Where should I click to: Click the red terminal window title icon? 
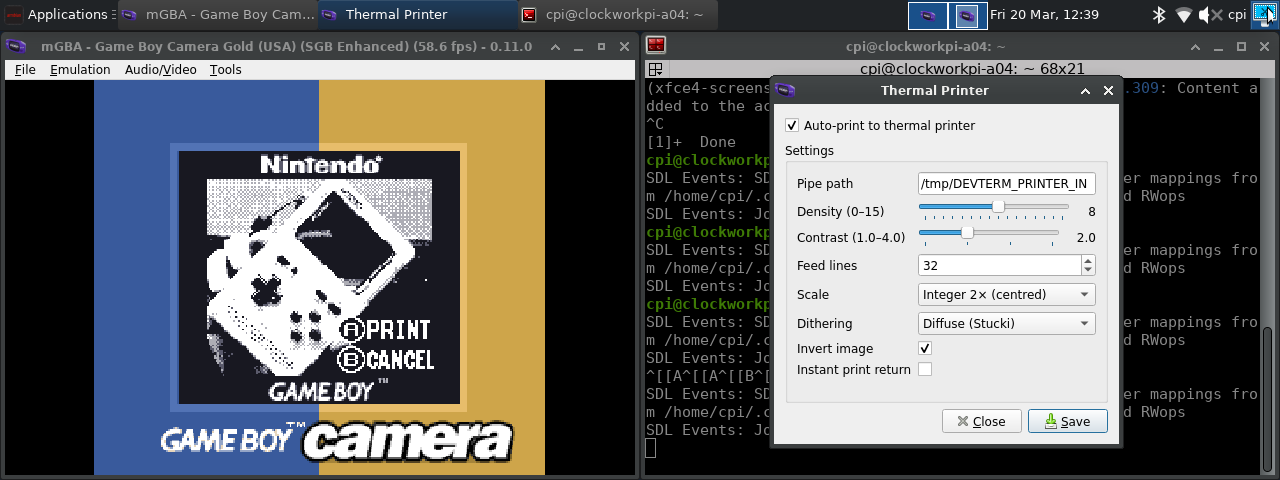(x=656, y=46)
